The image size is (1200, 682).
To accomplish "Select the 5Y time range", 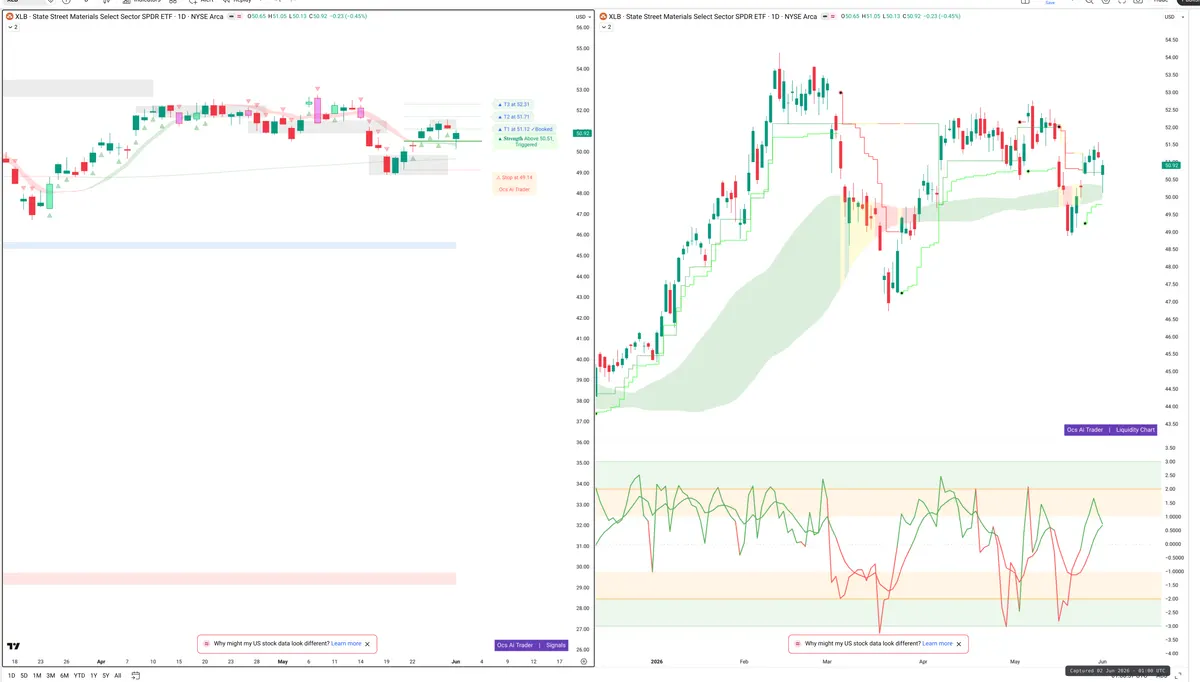I will coord(105,675).
